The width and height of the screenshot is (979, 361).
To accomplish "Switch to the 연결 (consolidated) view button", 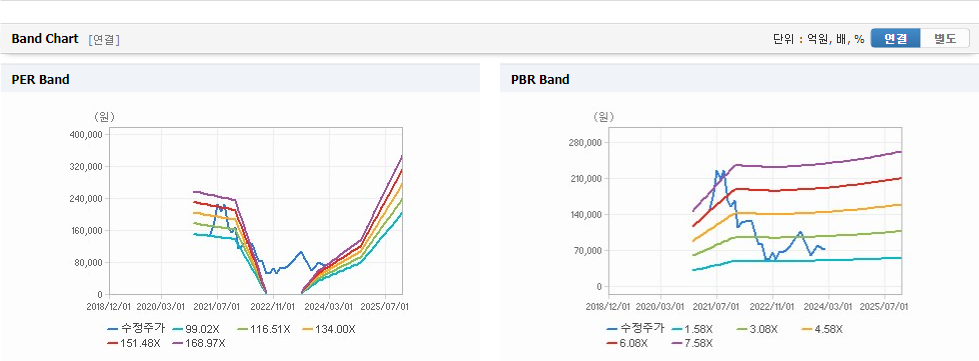I will (895, 39).
